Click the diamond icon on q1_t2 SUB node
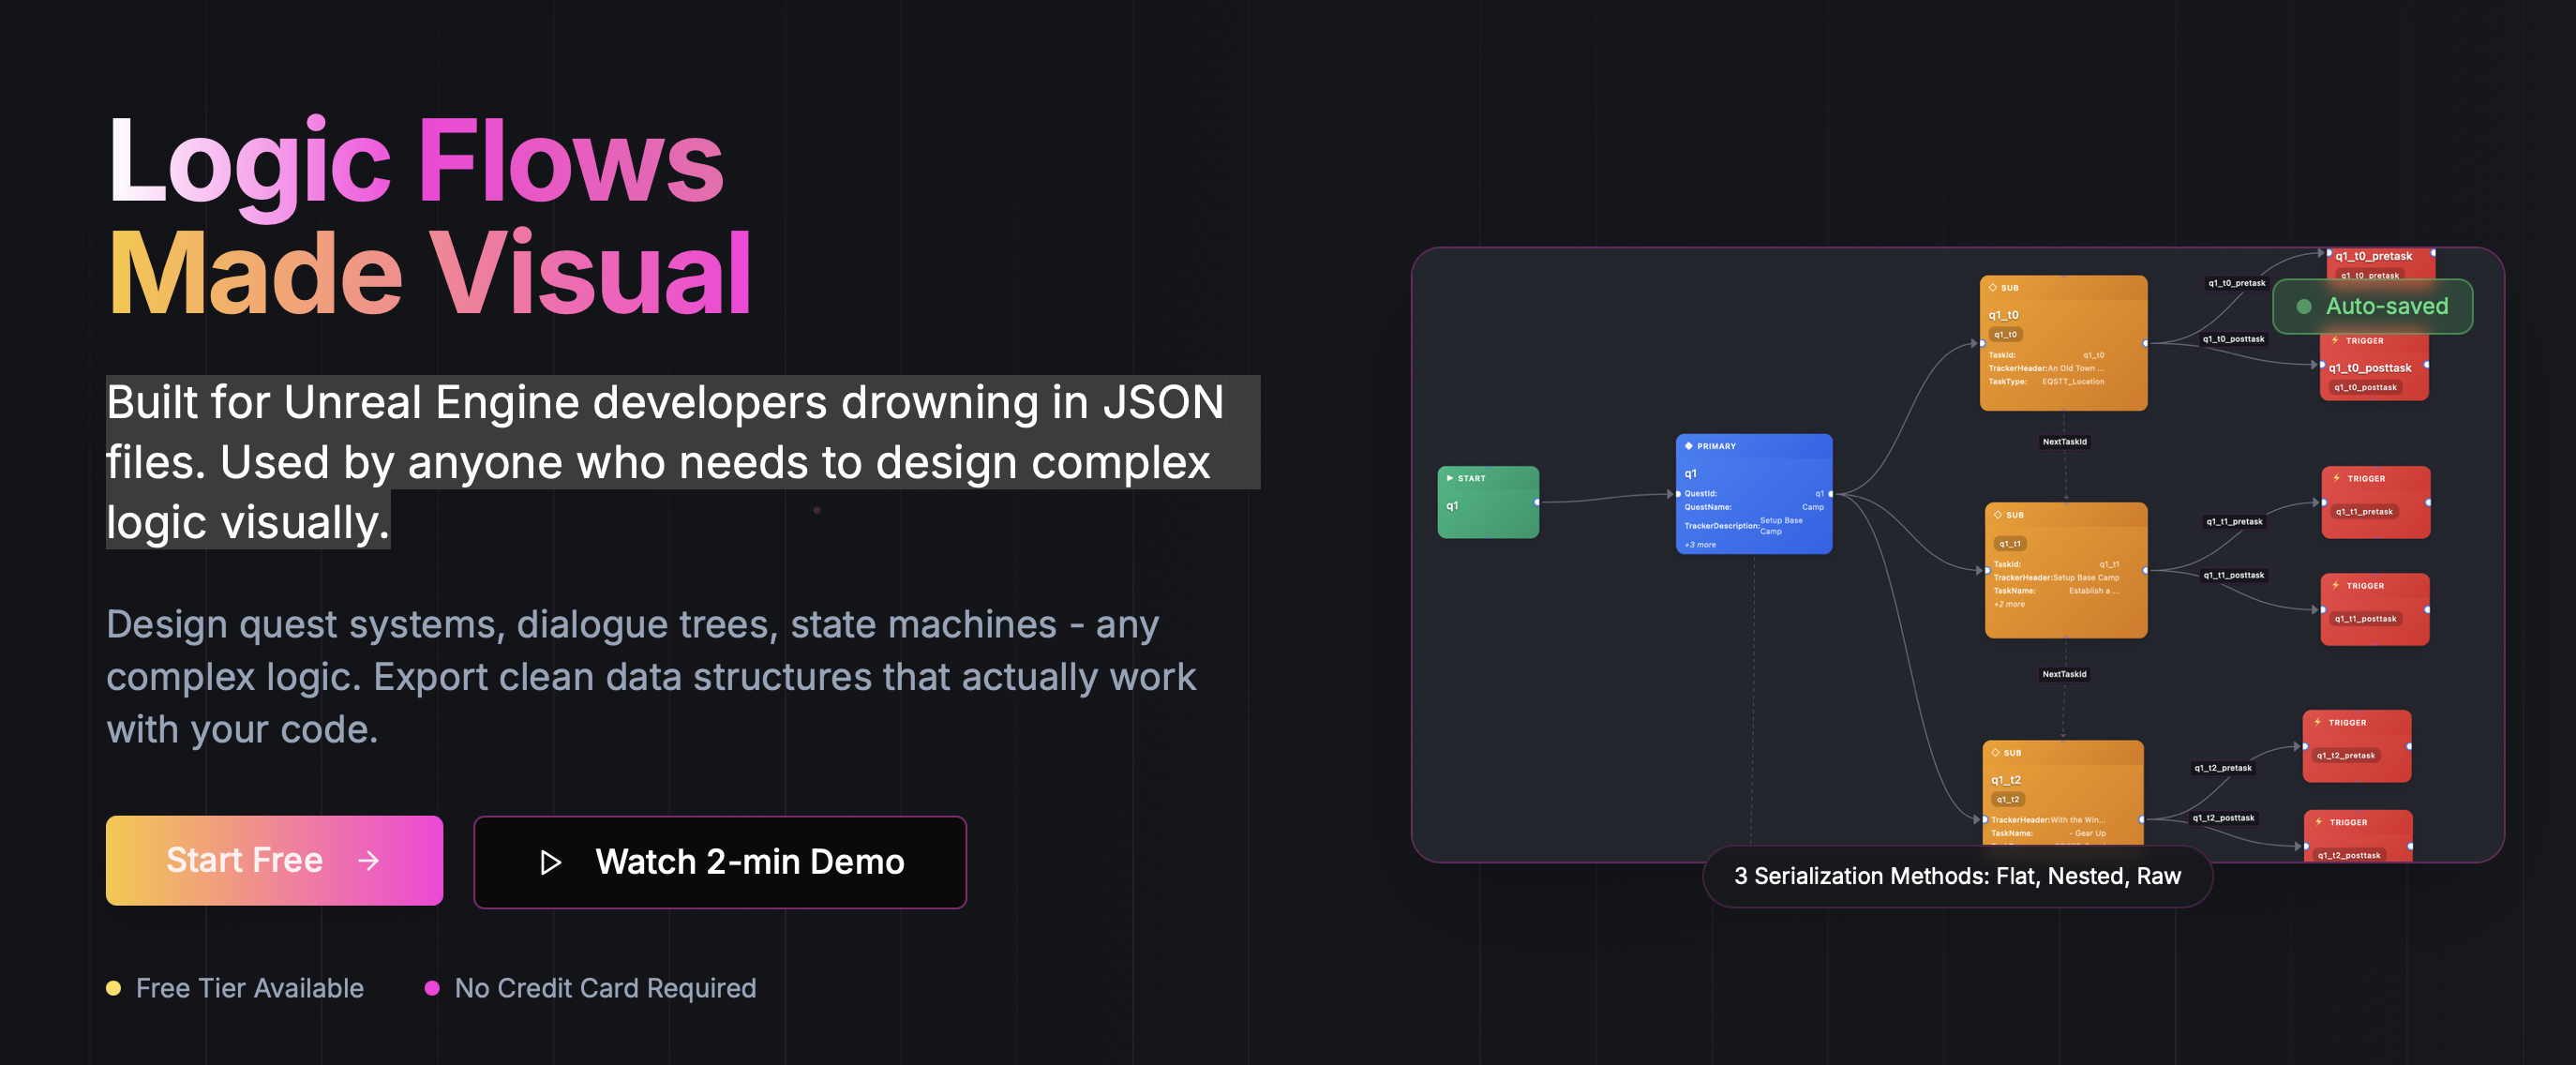The width and height of the screenshot is (2576, 1065). coord(1996,753)
